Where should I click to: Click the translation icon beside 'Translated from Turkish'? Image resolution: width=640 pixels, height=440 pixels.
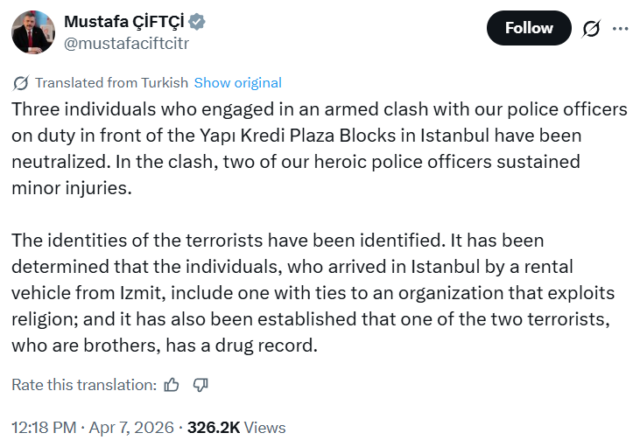point(20,83)
